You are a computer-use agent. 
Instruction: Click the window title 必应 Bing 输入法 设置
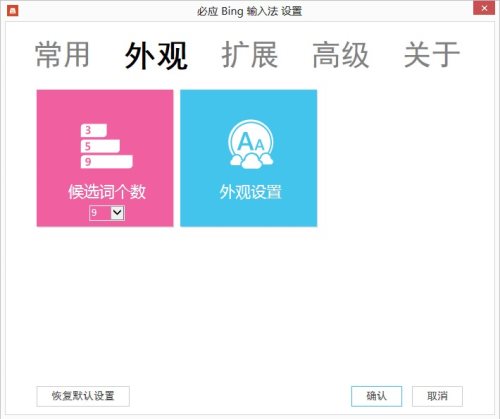point(249,11)
